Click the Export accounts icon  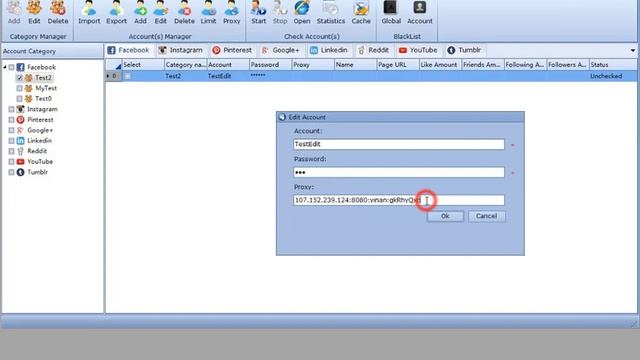[x=116, y=12]
